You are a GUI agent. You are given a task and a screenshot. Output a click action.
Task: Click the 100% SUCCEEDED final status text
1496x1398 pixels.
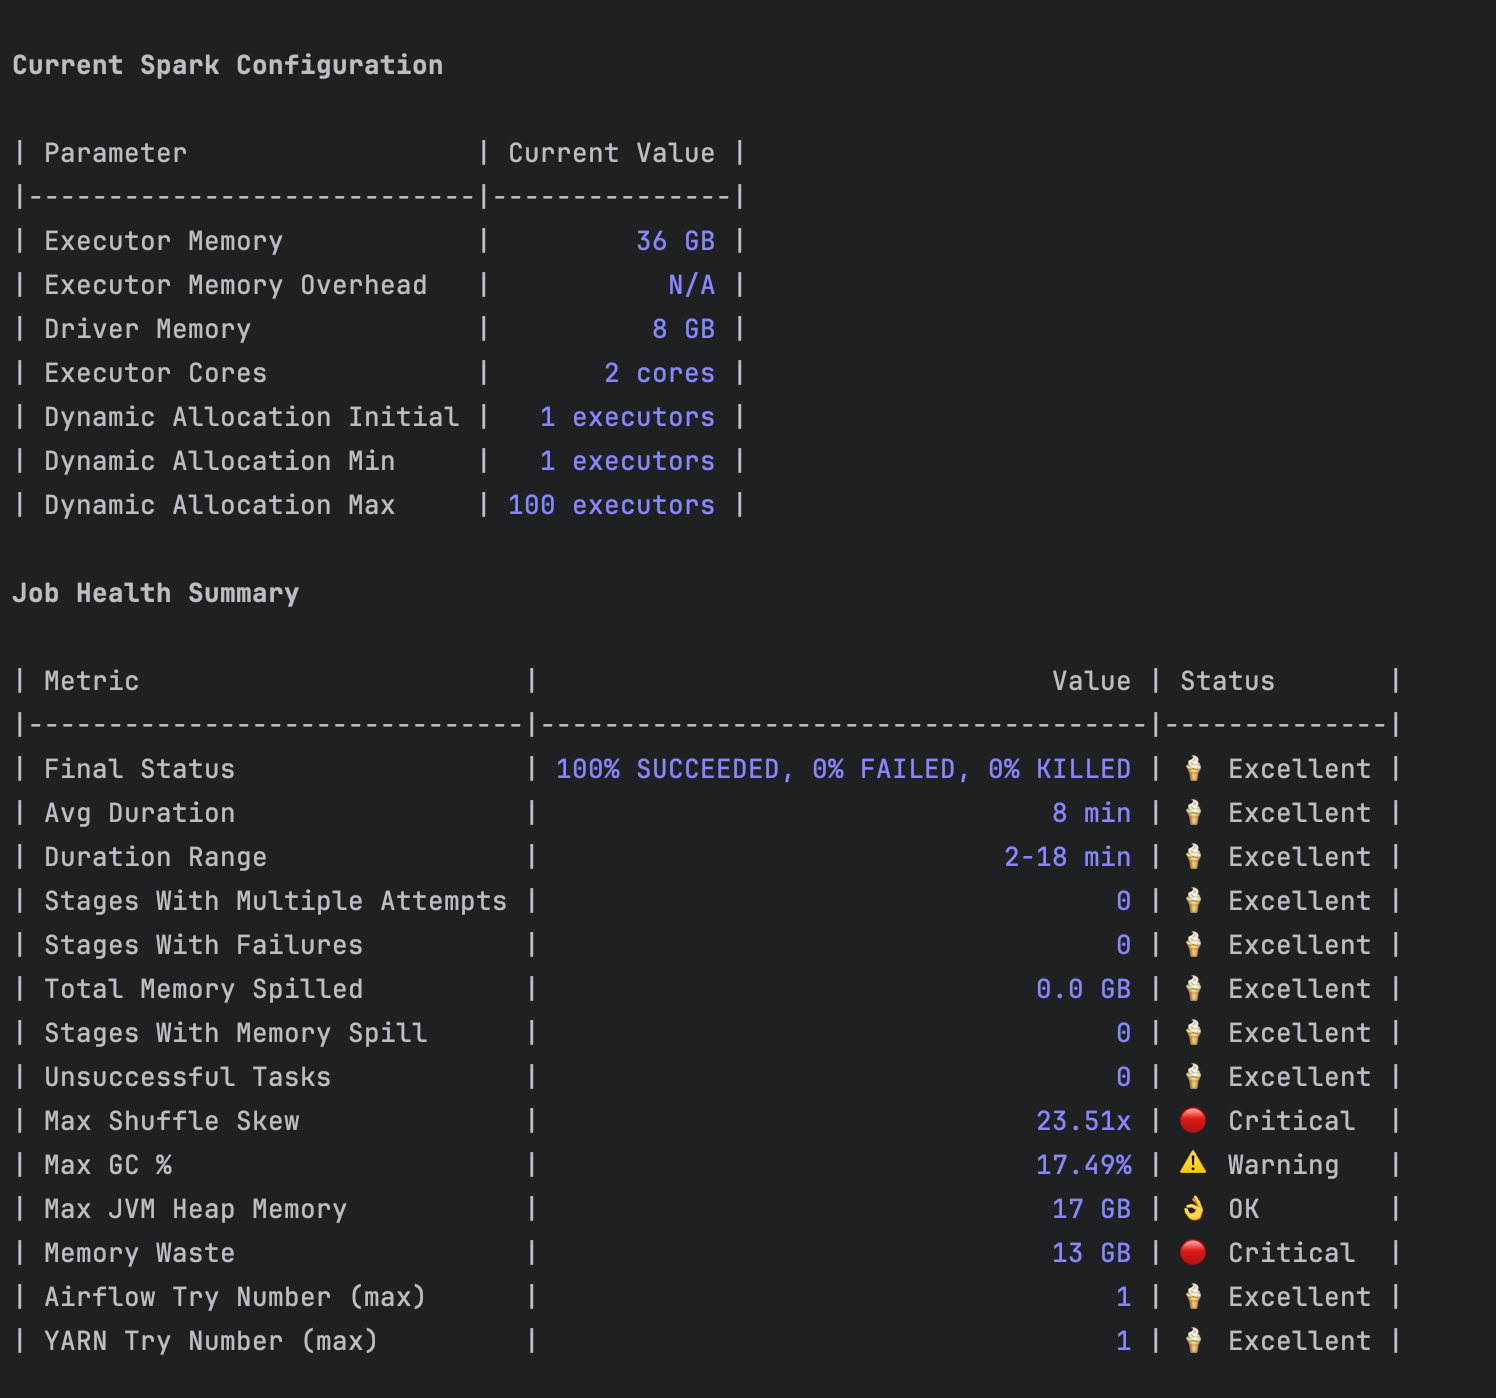pyautogui.click(x=843, y=768)
